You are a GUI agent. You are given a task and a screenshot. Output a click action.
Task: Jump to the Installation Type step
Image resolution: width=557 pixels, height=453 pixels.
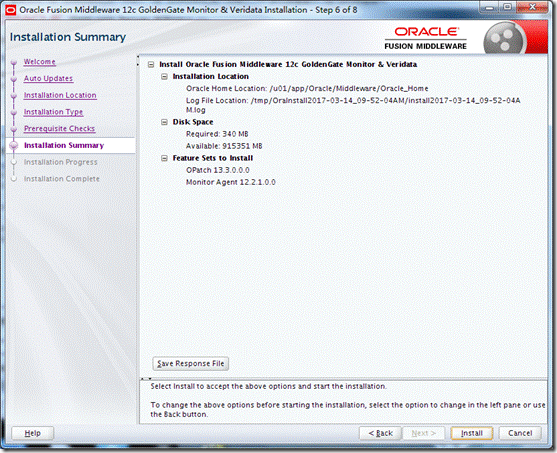tap(53, 112)
